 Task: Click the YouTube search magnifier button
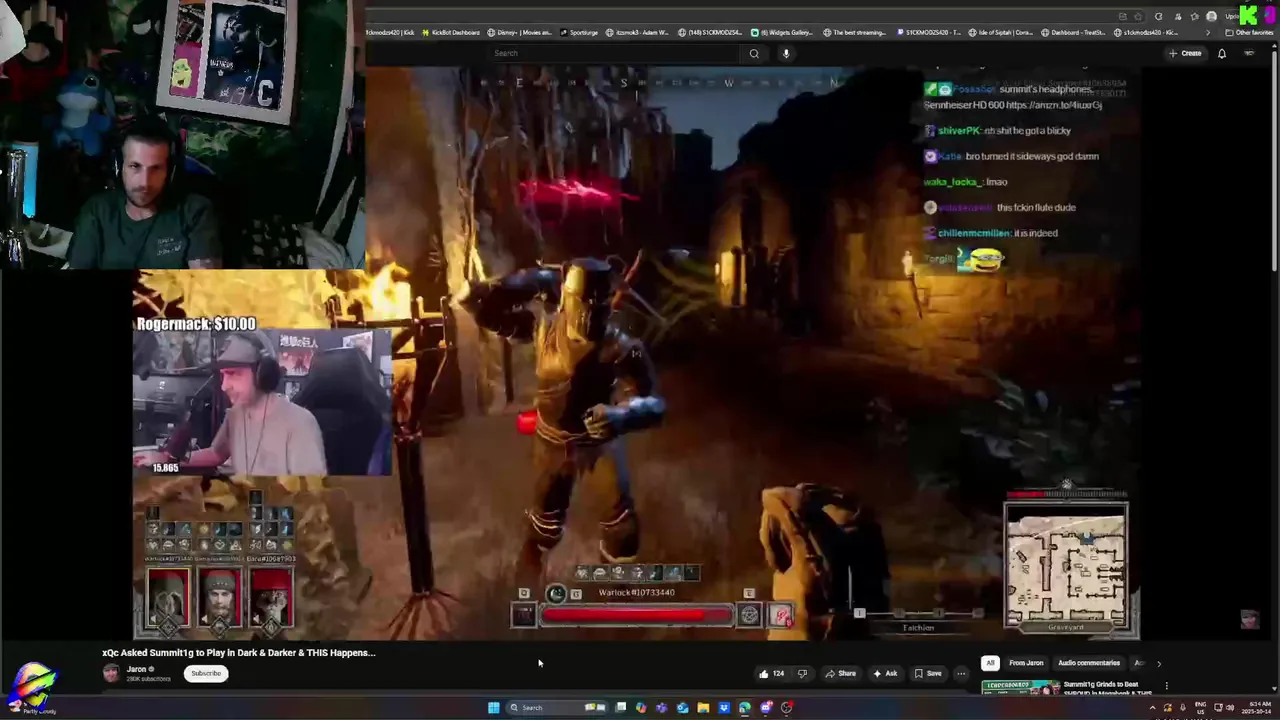click(x=754, y=53)
